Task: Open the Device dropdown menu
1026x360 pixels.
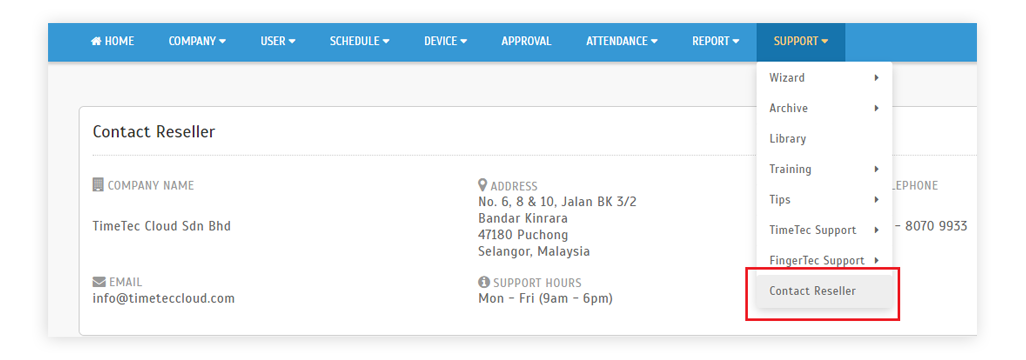Action: (x=446, y=41)
